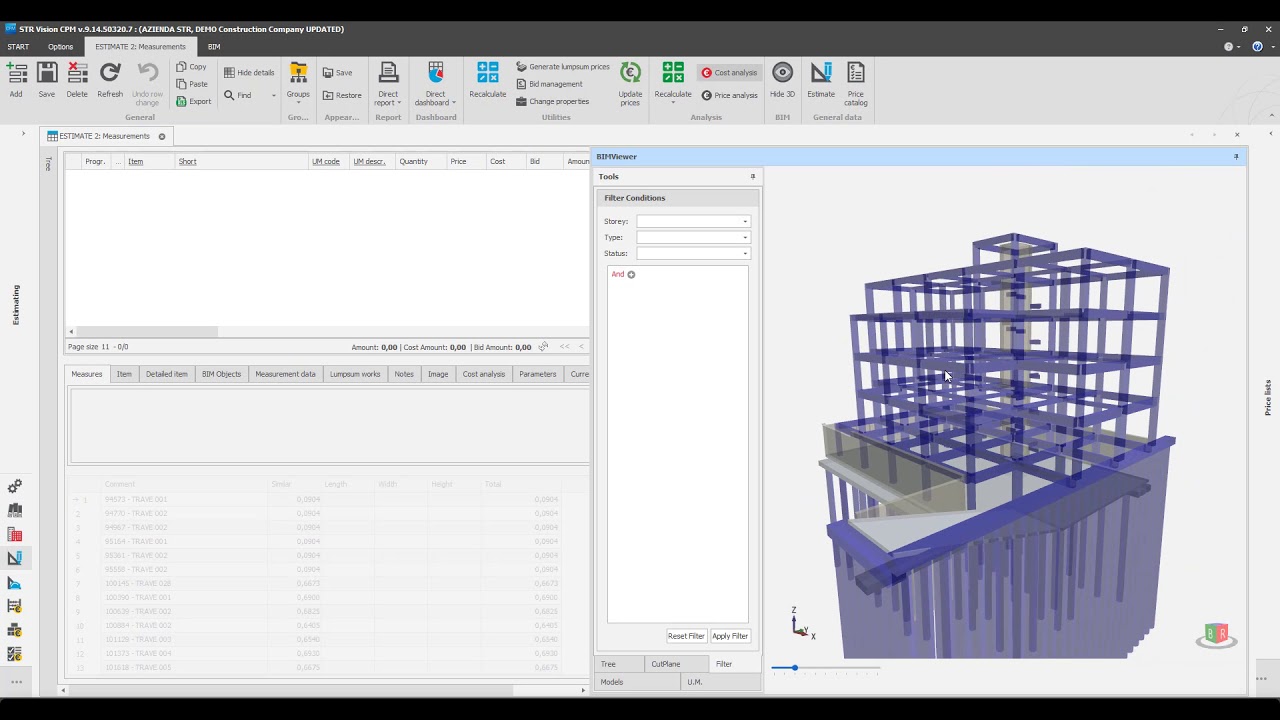Click the red building sidebar icon
This screenshot has width=1280, height=720.
tap(15, 535)
